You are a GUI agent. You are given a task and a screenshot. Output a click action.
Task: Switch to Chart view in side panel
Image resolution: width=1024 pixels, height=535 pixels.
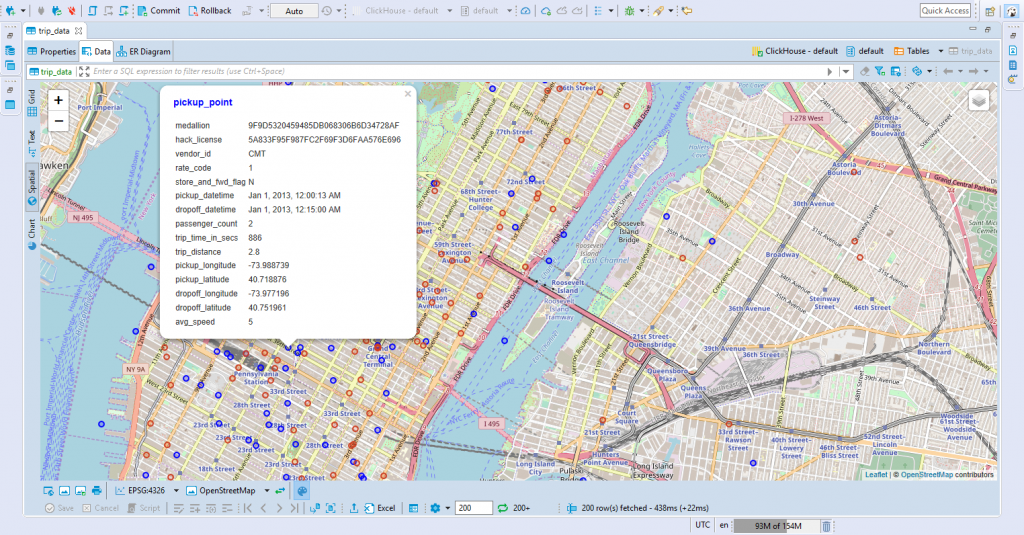(x=32, y=235)
